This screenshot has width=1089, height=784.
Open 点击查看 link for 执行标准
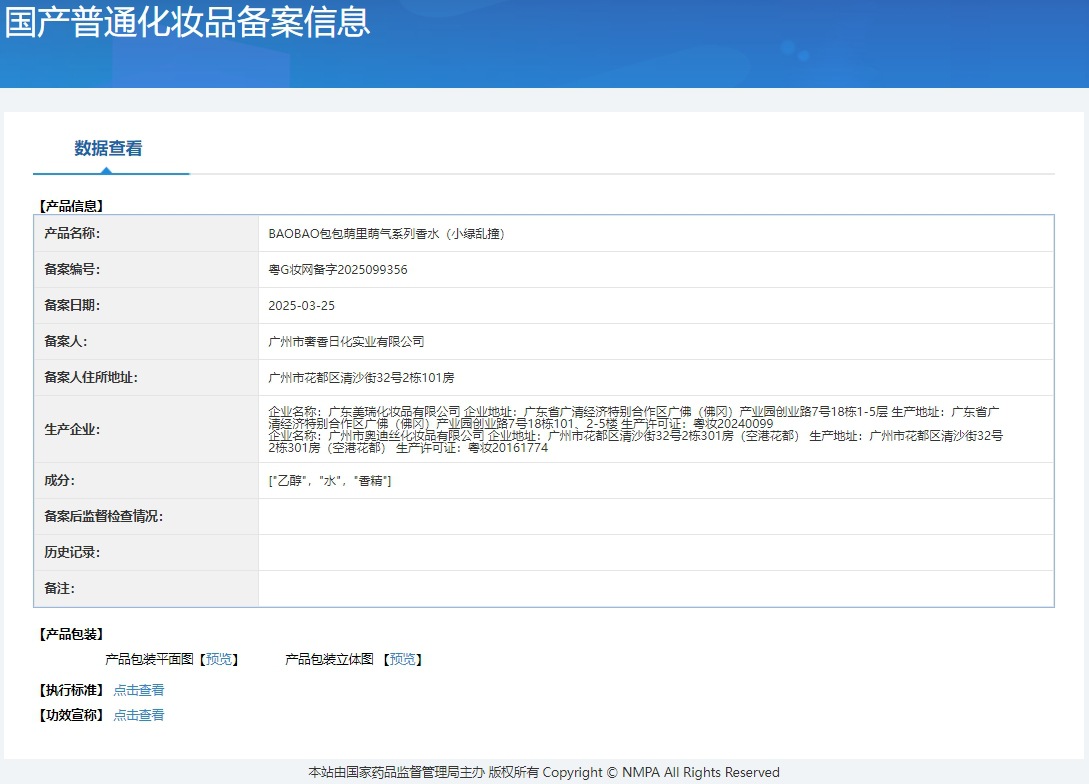pos(139,690)
